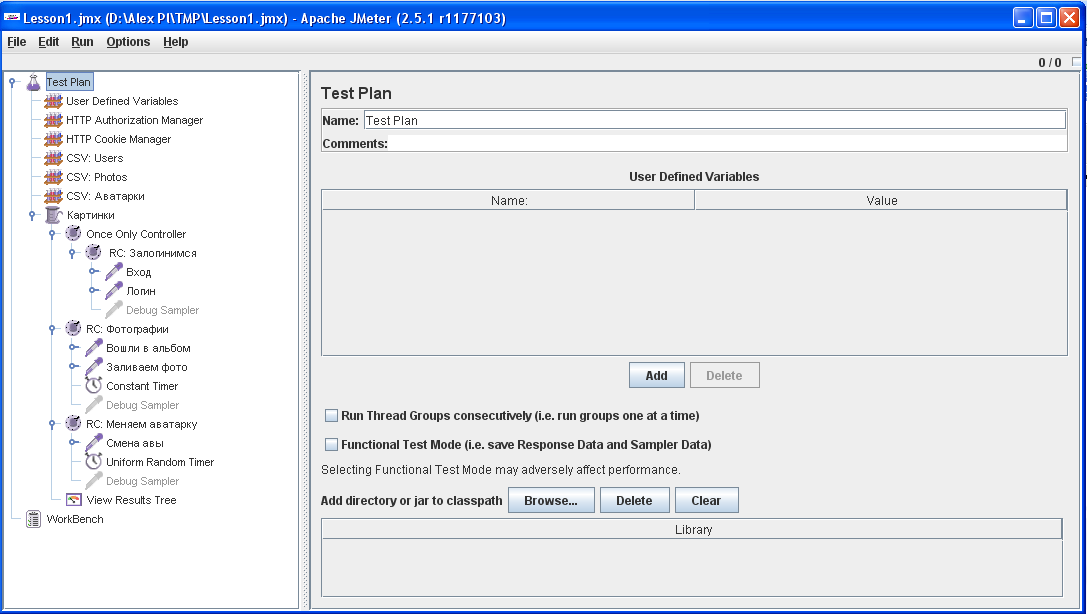Click the Вход sampler pipette icon
This screenshot has width=1087, height=614.
[114, 272]
